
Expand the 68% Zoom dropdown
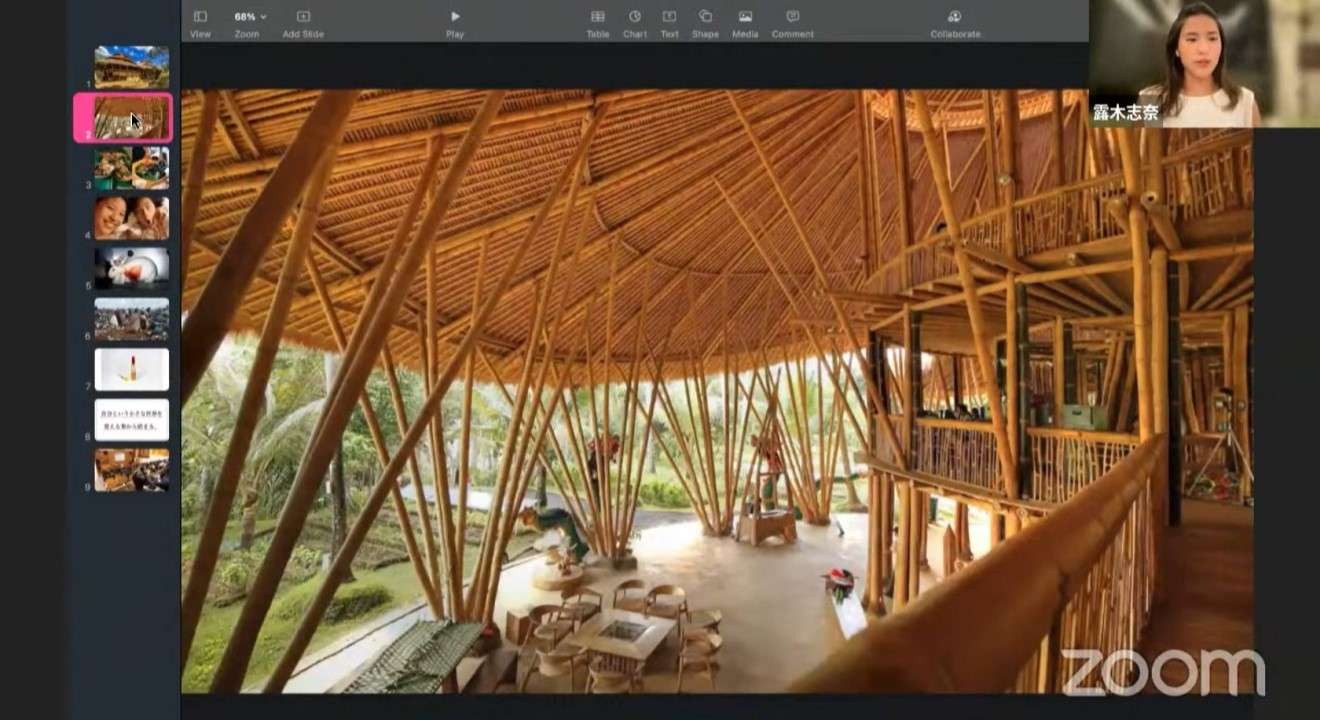pyautogui.click(x=250, y=17)
